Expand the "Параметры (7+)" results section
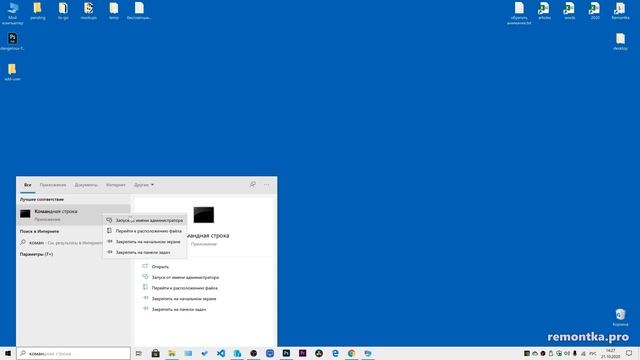 (36, 254)
